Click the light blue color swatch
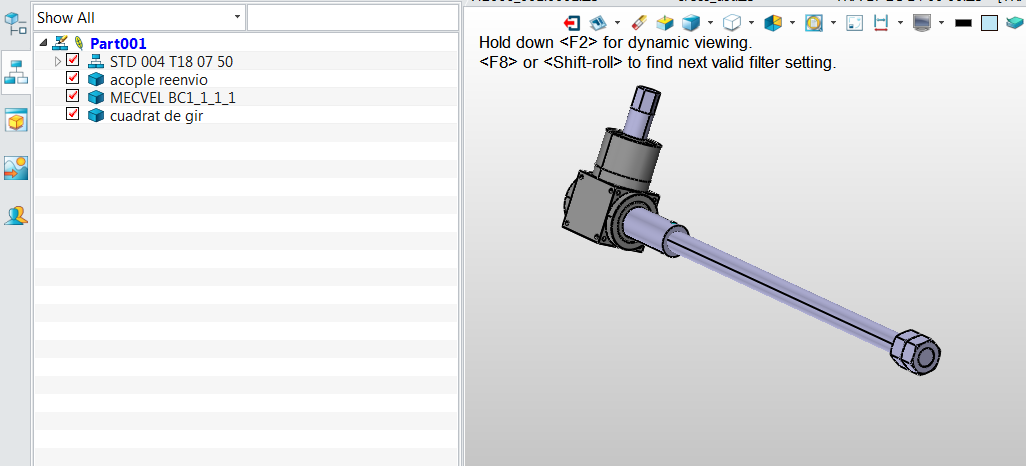 (990, 24)
